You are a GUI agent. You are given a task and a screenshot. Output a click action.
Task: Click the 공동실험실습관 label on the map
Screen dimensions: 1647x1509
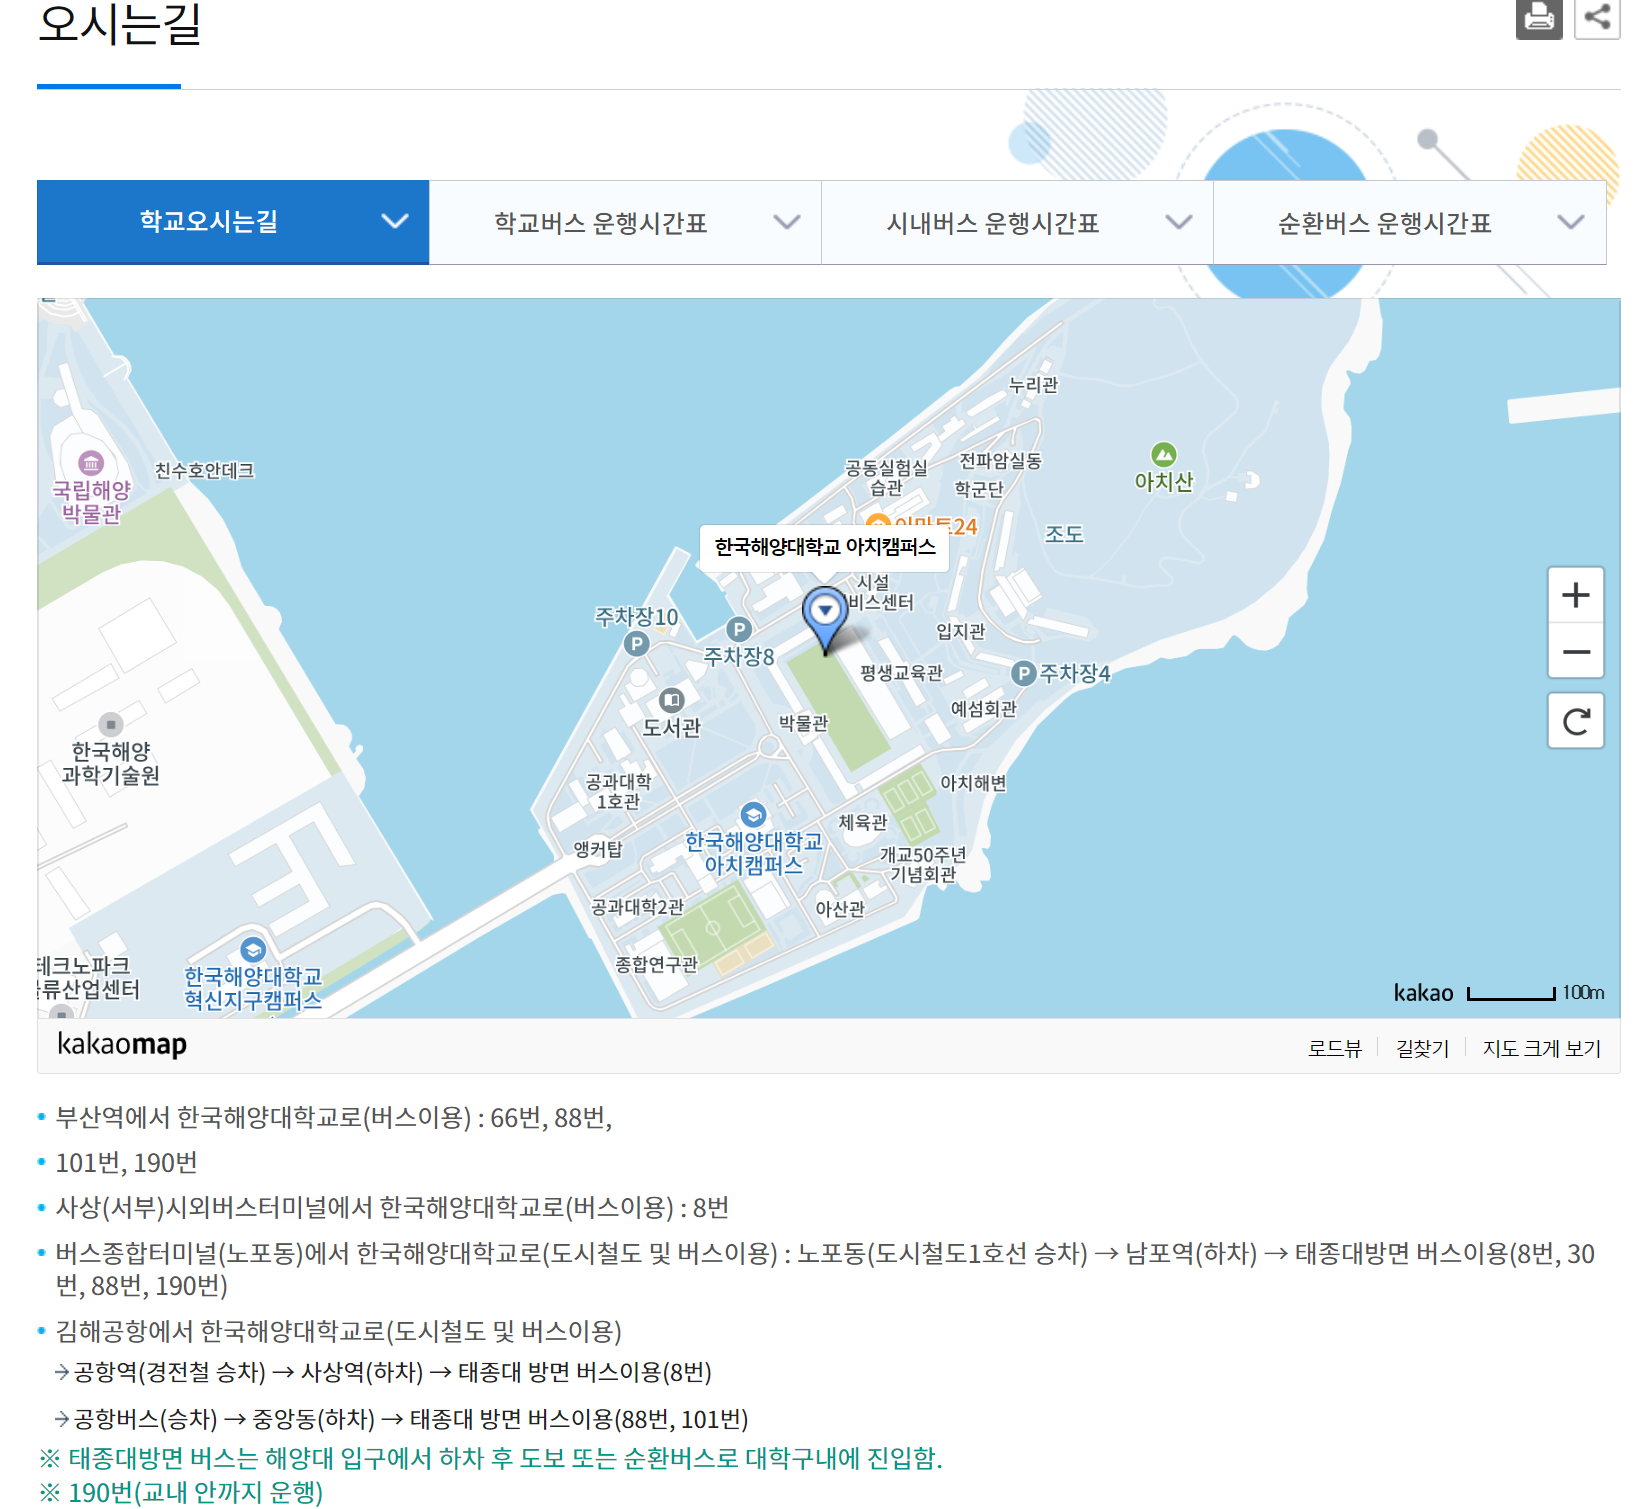pyautogui.click(x=886, y=477)
